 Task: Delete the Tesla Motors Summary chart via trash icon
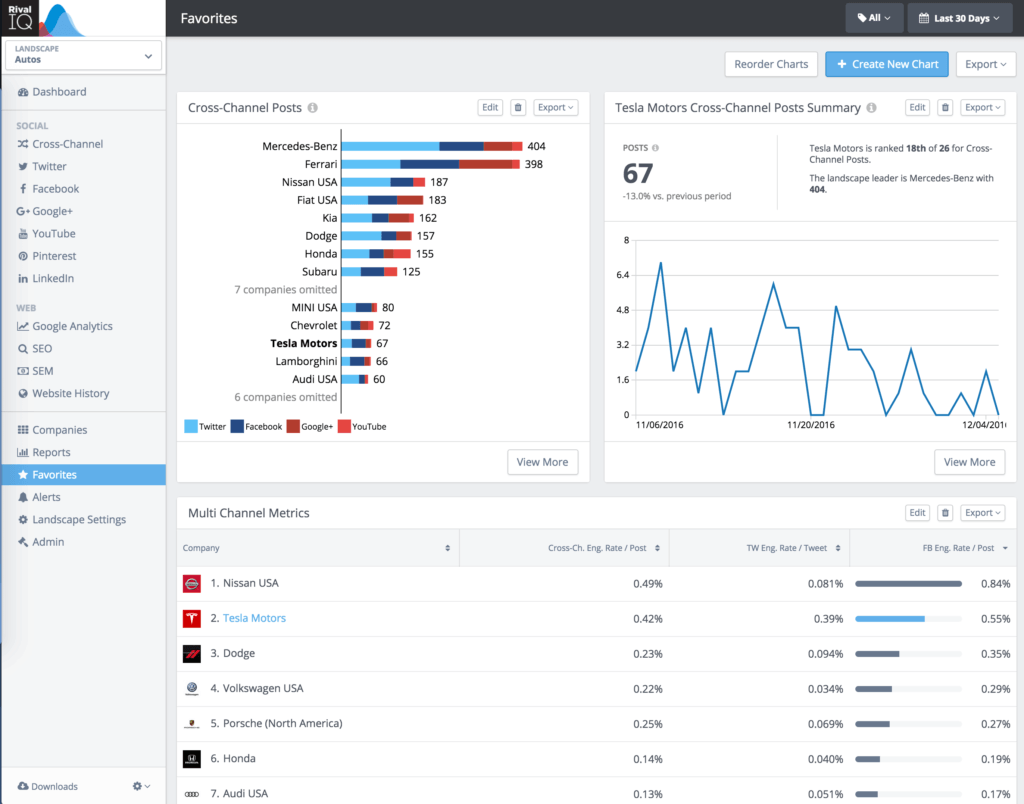(945, 108)
